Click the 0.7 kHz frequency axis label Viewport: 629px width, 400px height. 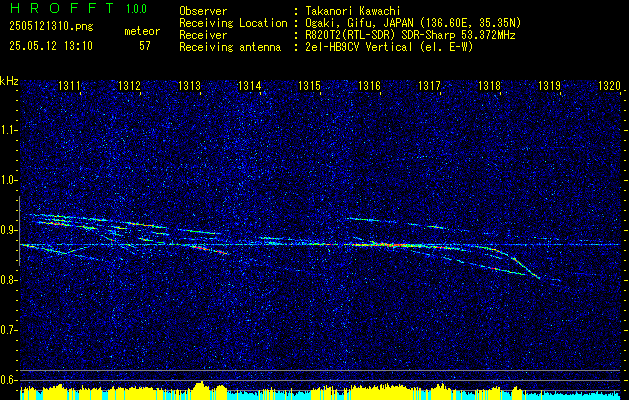7,330
